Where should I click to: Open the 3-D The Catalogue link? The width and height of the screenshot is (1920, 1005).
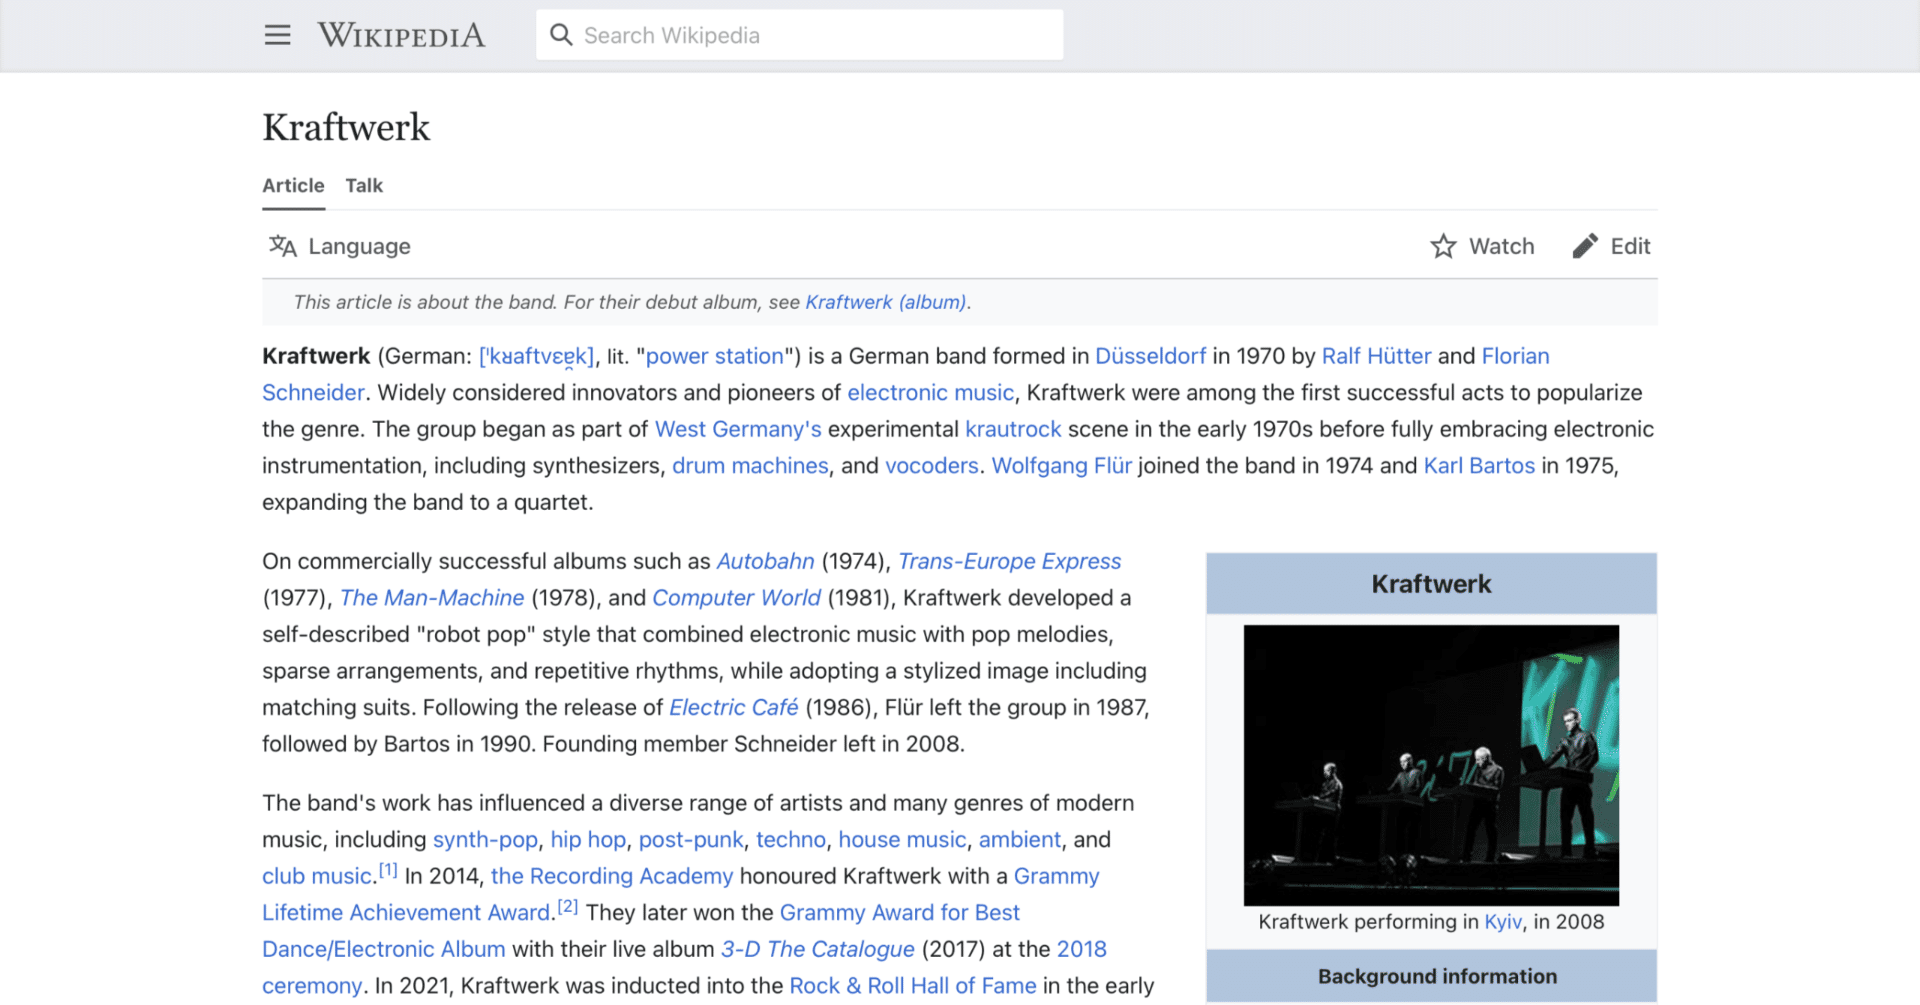818,949
